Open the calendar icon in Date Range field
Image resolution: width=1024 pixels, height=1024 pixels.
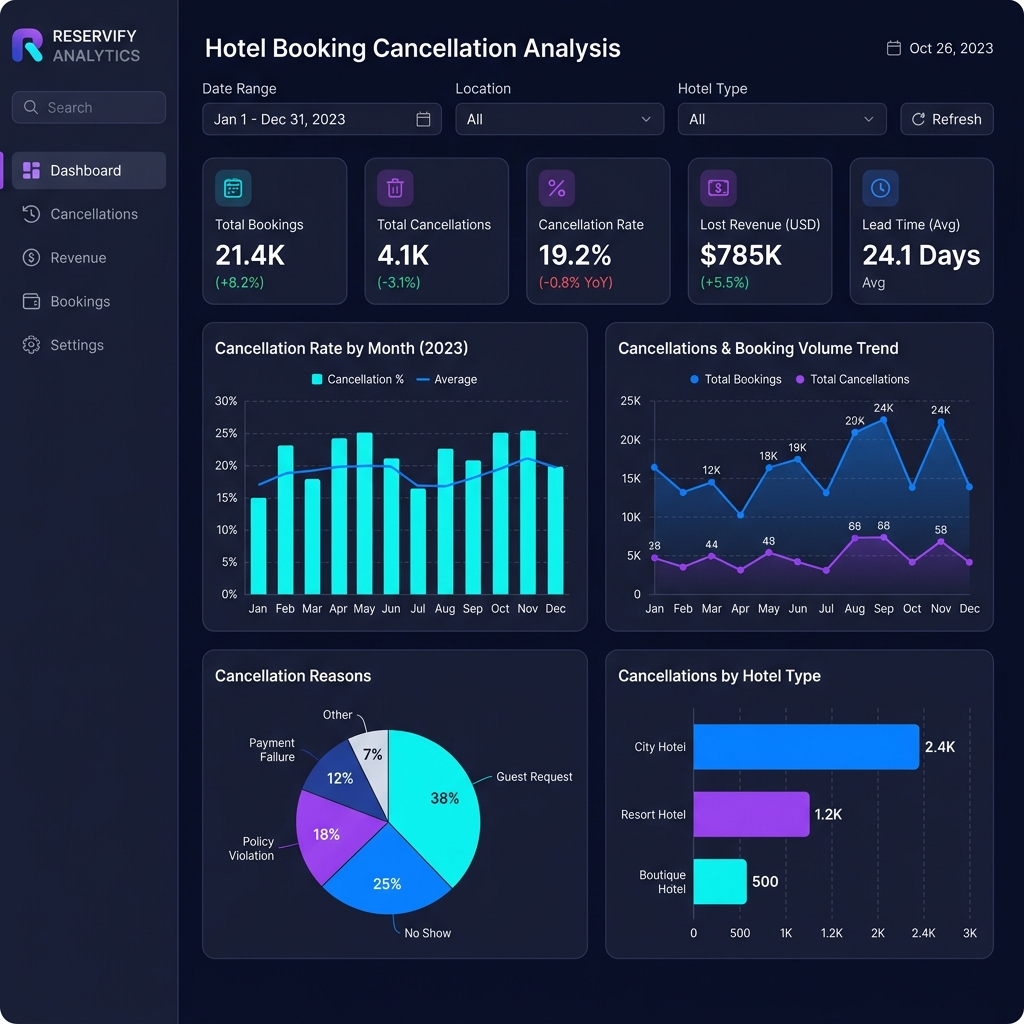423,119
